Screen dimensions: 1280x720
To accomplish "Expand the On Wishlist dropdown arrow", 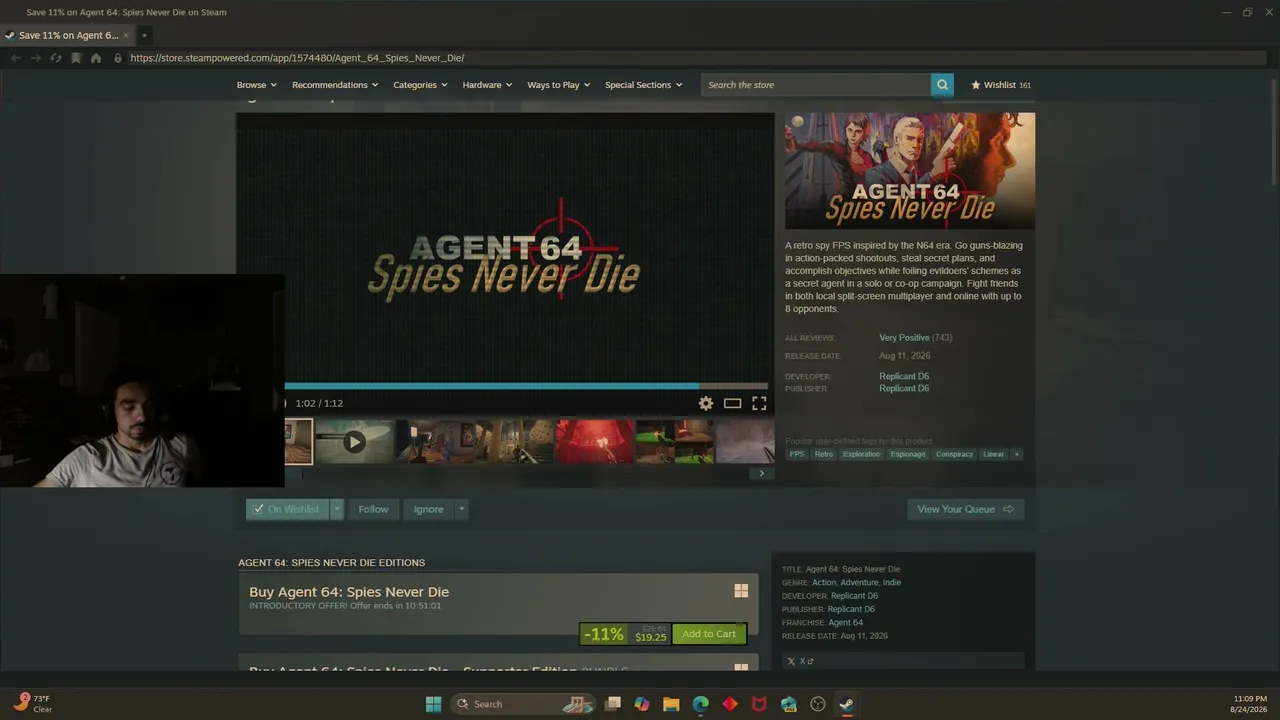I will [x=337, y=509].
